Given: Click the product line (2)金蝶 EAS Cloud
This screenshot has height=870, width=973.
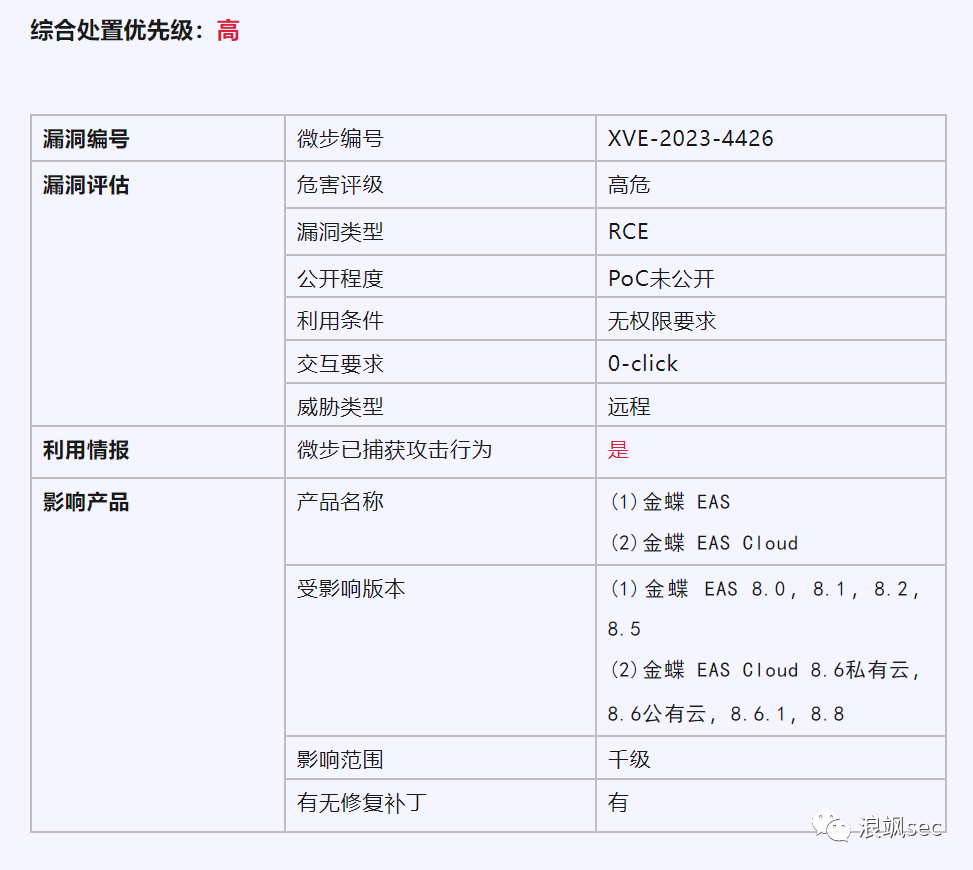Looking at the screenshot, I should pyautogui.click(x=703, y=543).
